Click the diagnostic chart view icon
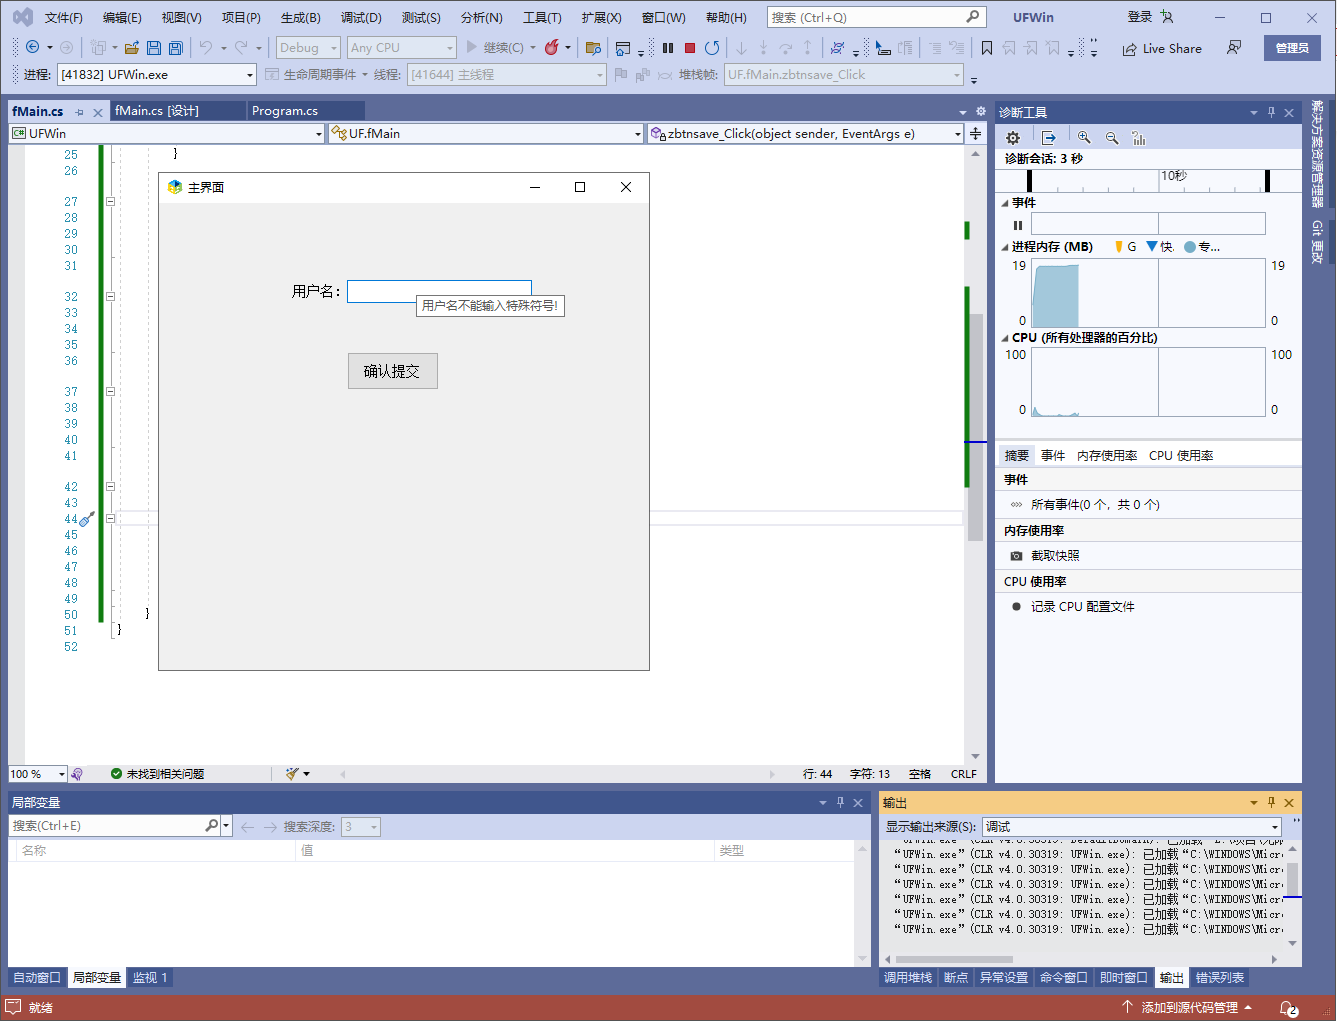Viewport: 1337px width, 1021px height. pos(1139,138)
